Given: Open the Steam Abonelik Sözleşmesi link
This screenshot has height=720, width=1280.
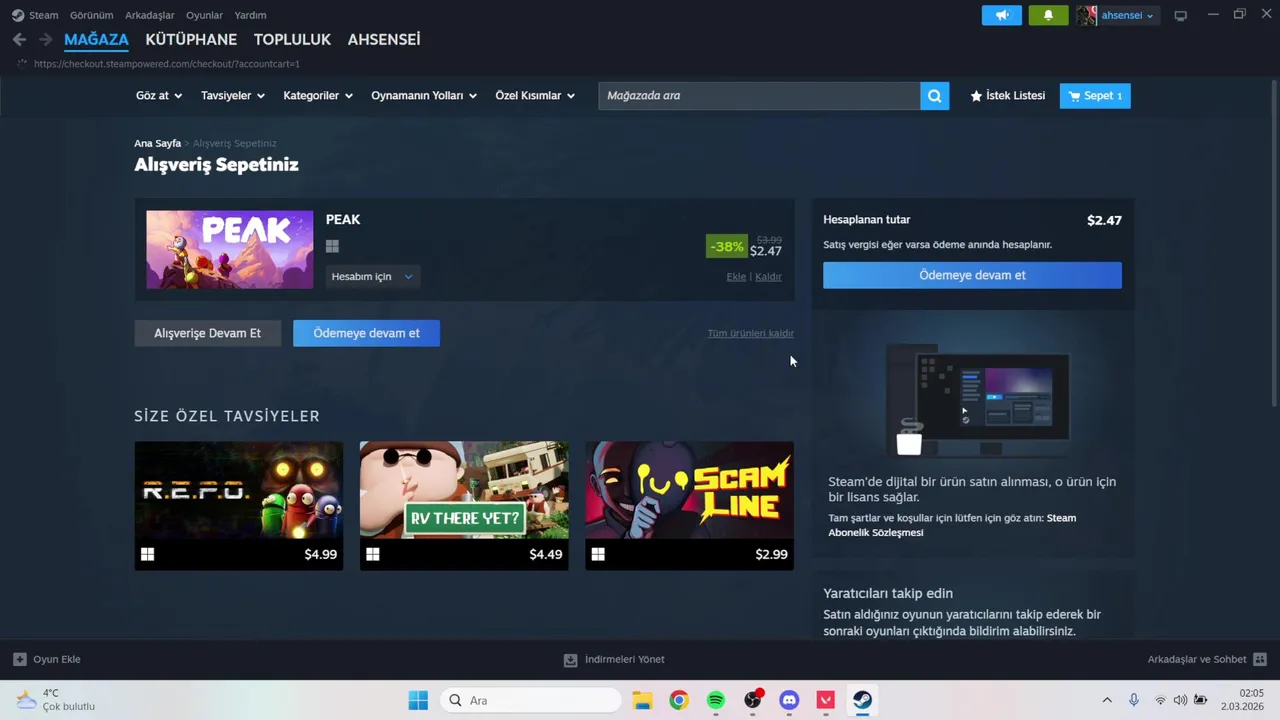Looking at the screenshot, I should (952, 525).
